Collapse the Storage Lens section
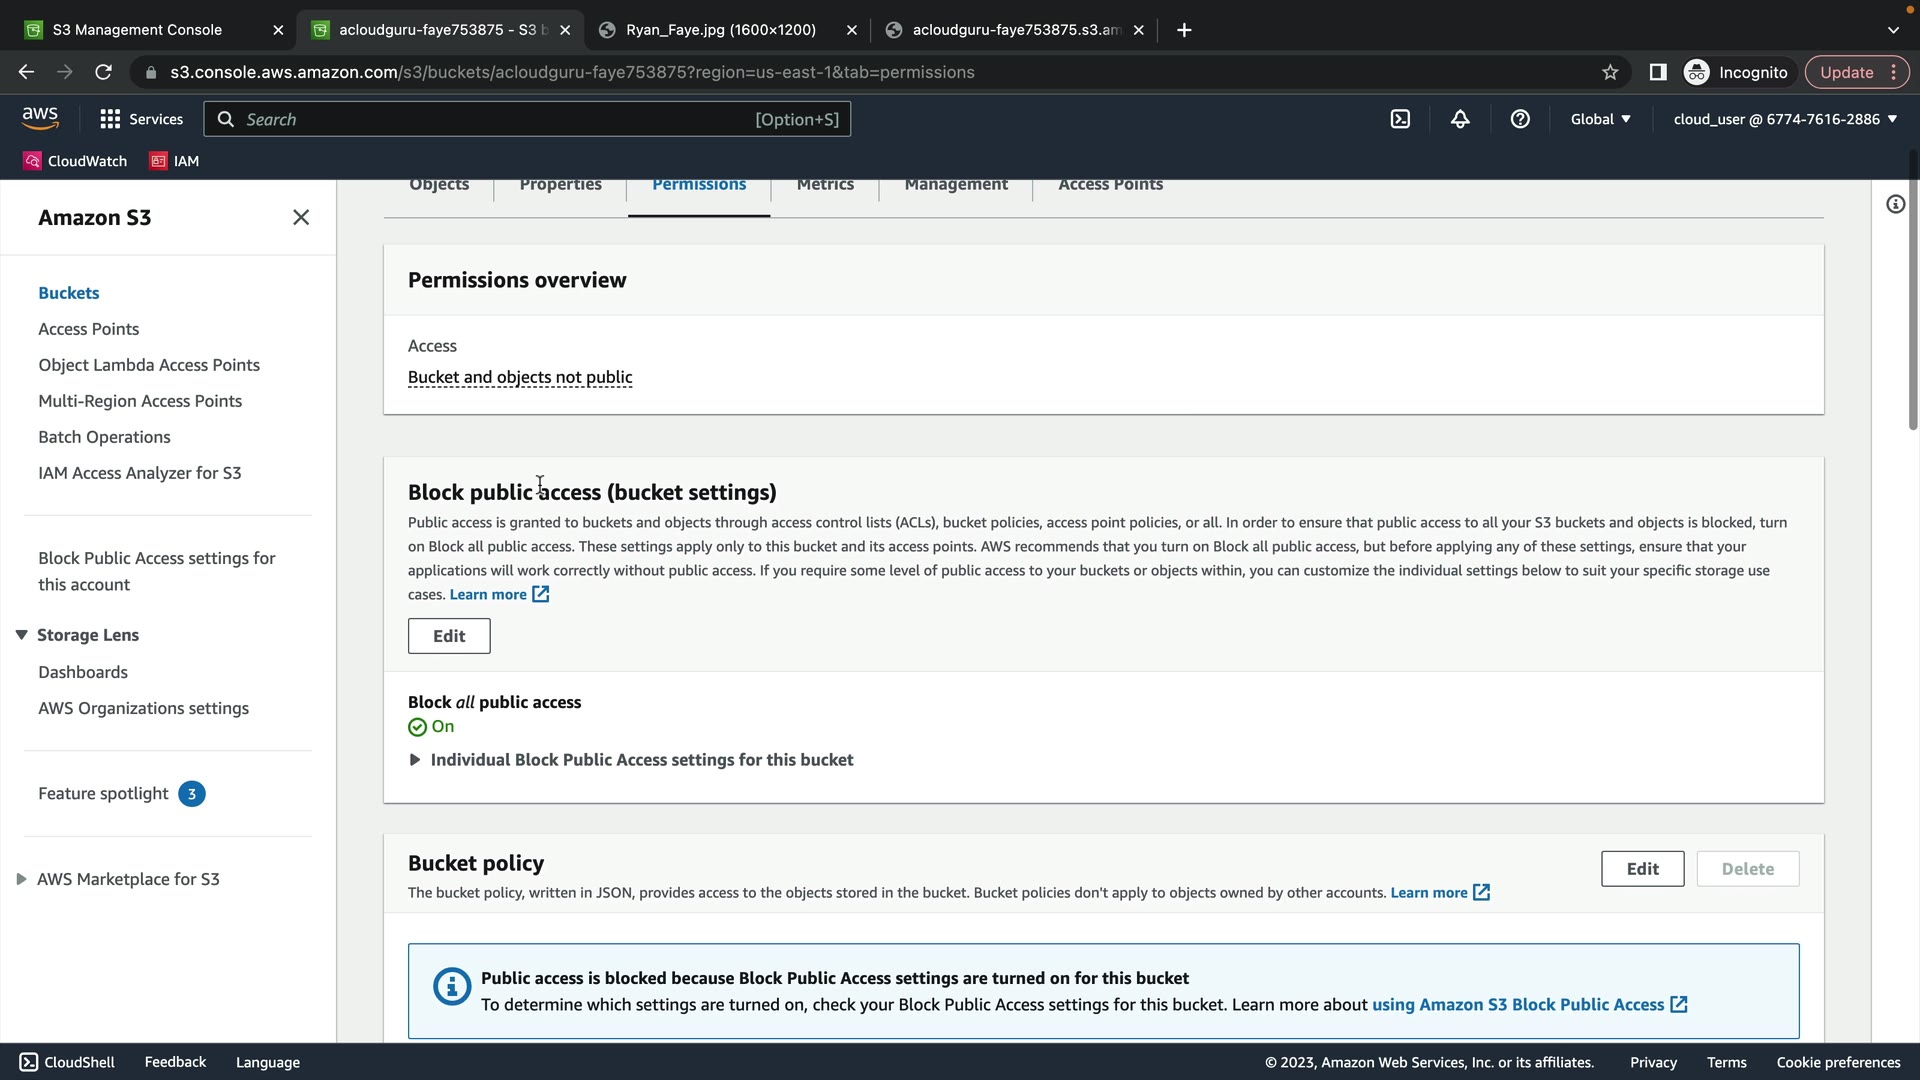The width and height of the screenshot is (1920, 1080). [21, 635]
